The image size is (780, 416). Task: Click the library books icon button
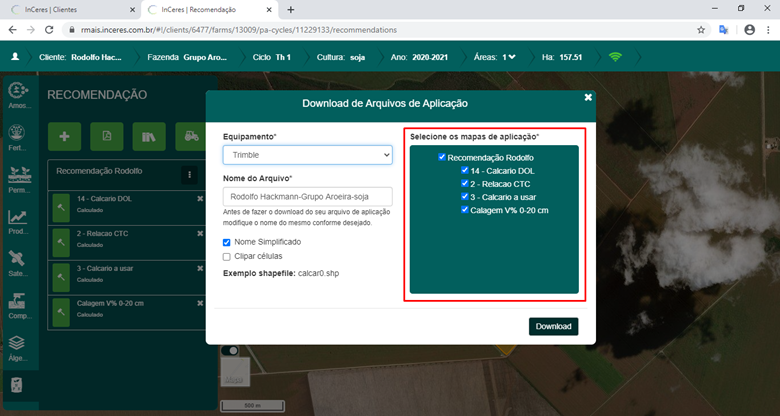coord(149,137)
